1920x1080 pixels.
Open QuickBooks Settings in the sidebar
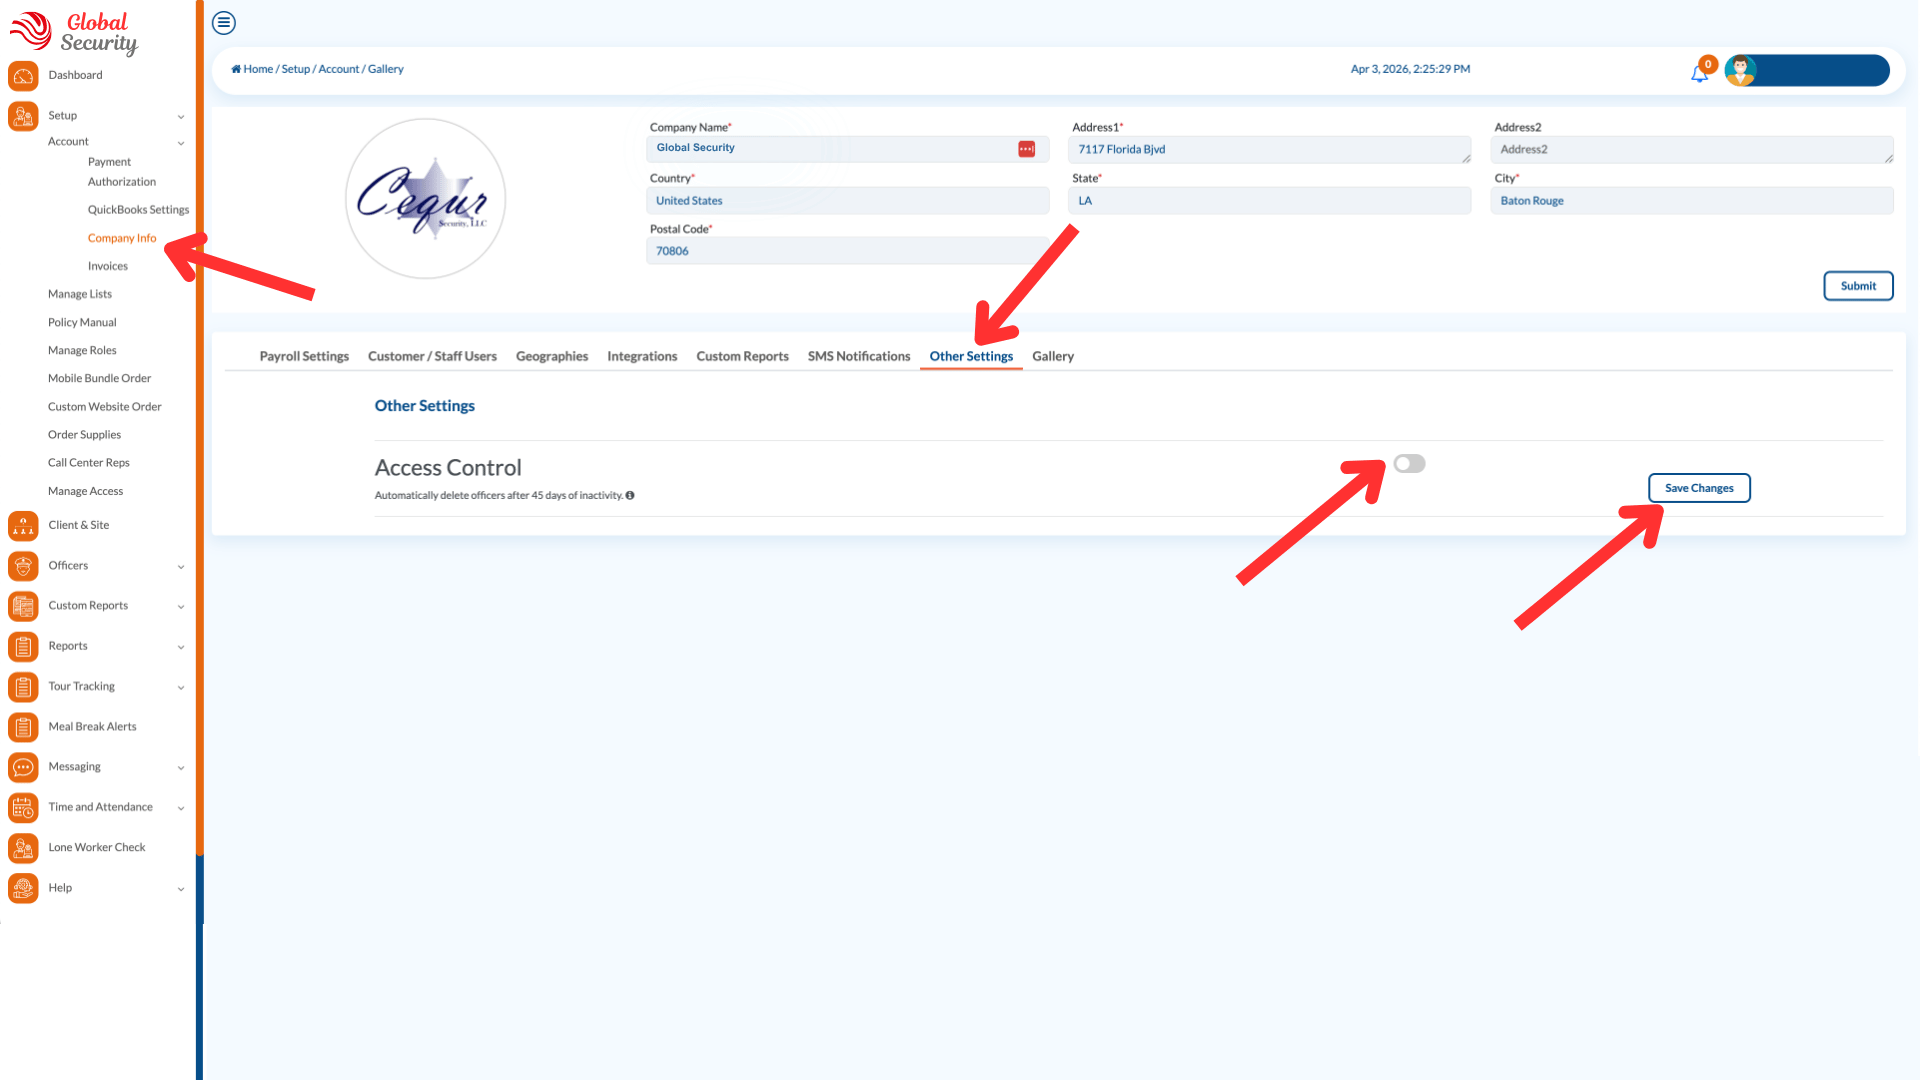138,210
